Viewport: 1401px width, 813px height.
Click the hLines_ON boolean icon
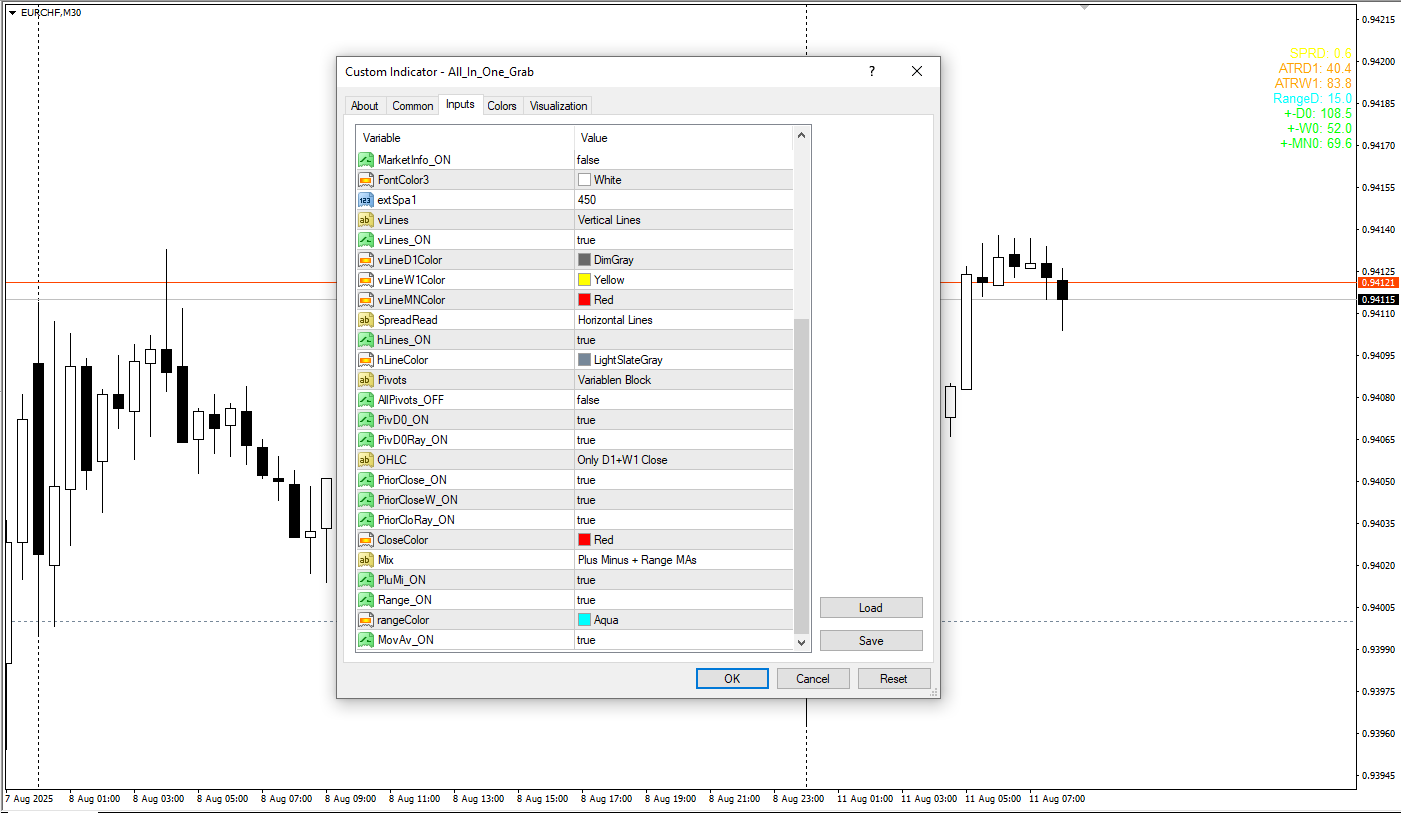[x=365, y=340]
